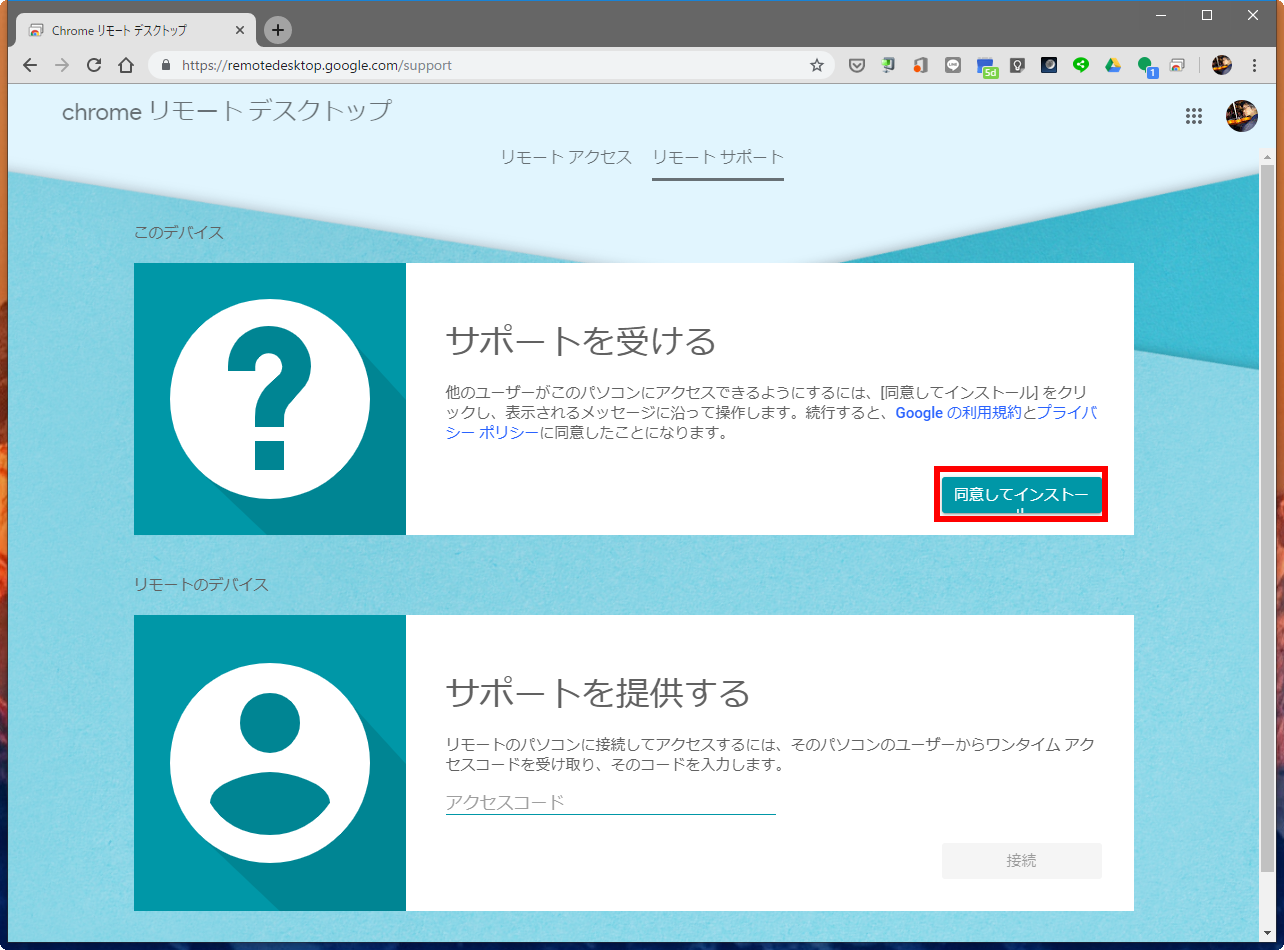Open the Google apps grid
Image resolution: width=1284 pixels, height=950 pixels.
pos(1193,116)
